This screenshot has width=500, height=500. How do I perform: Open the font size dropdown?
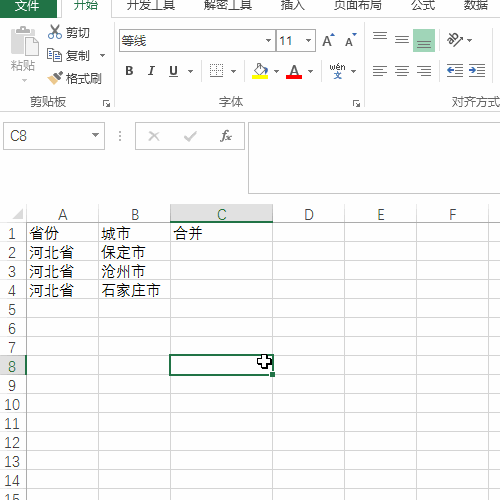point(308,41)
